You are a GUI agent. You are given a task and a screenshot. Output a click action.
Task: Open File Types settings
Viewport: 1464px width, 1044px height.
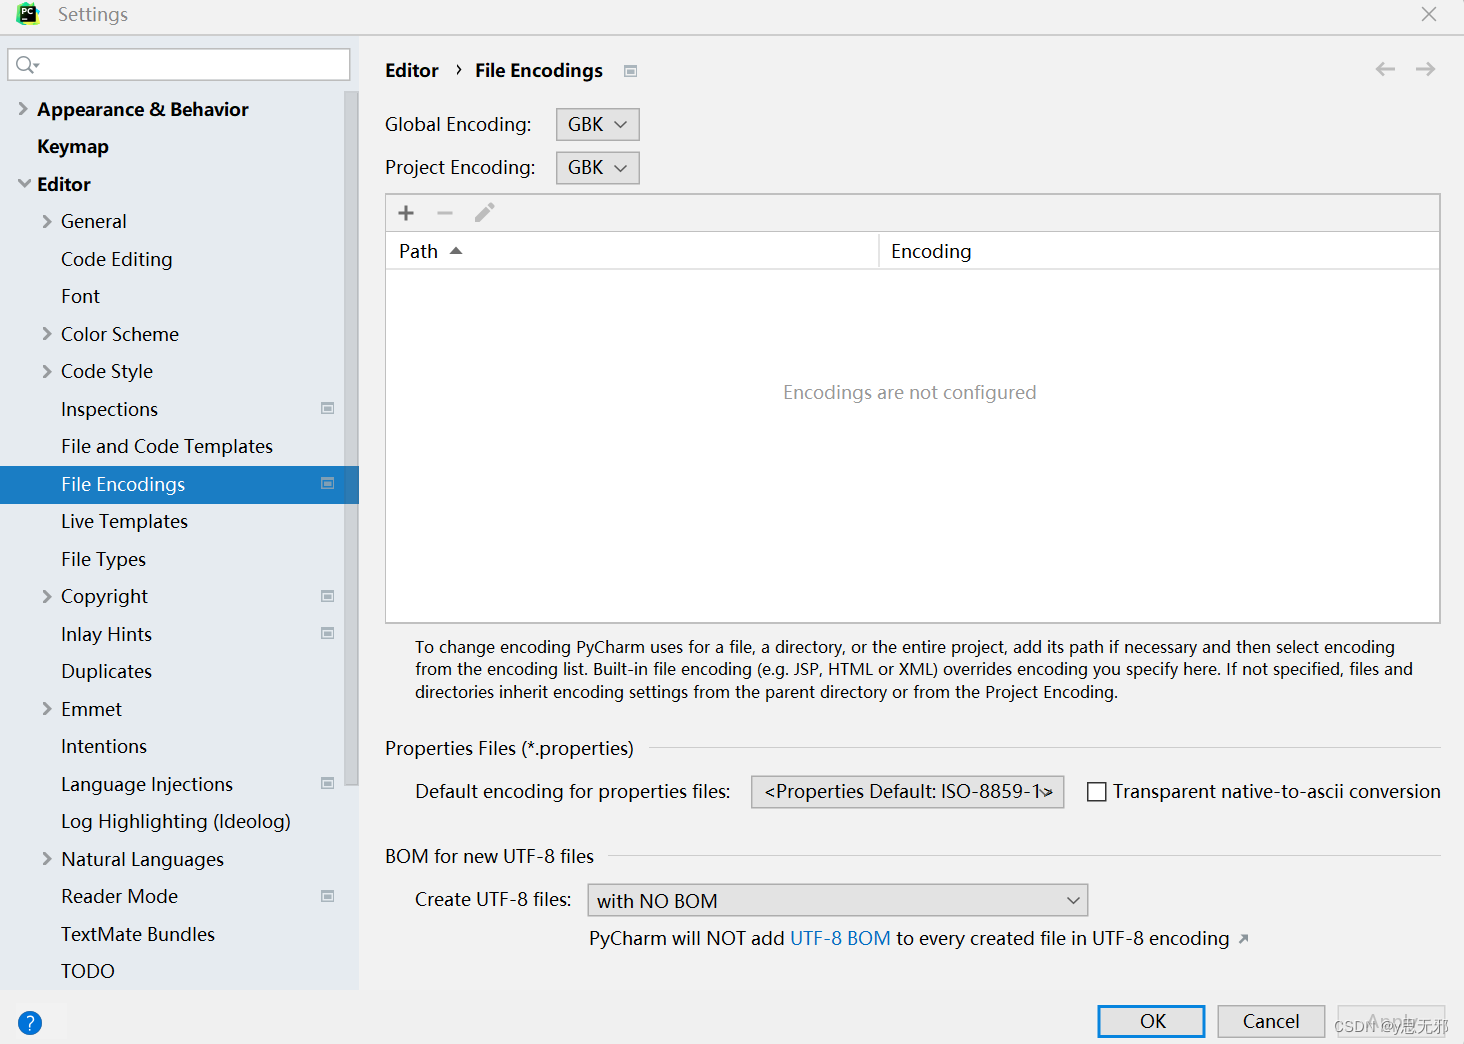click(x=103, y=559)
